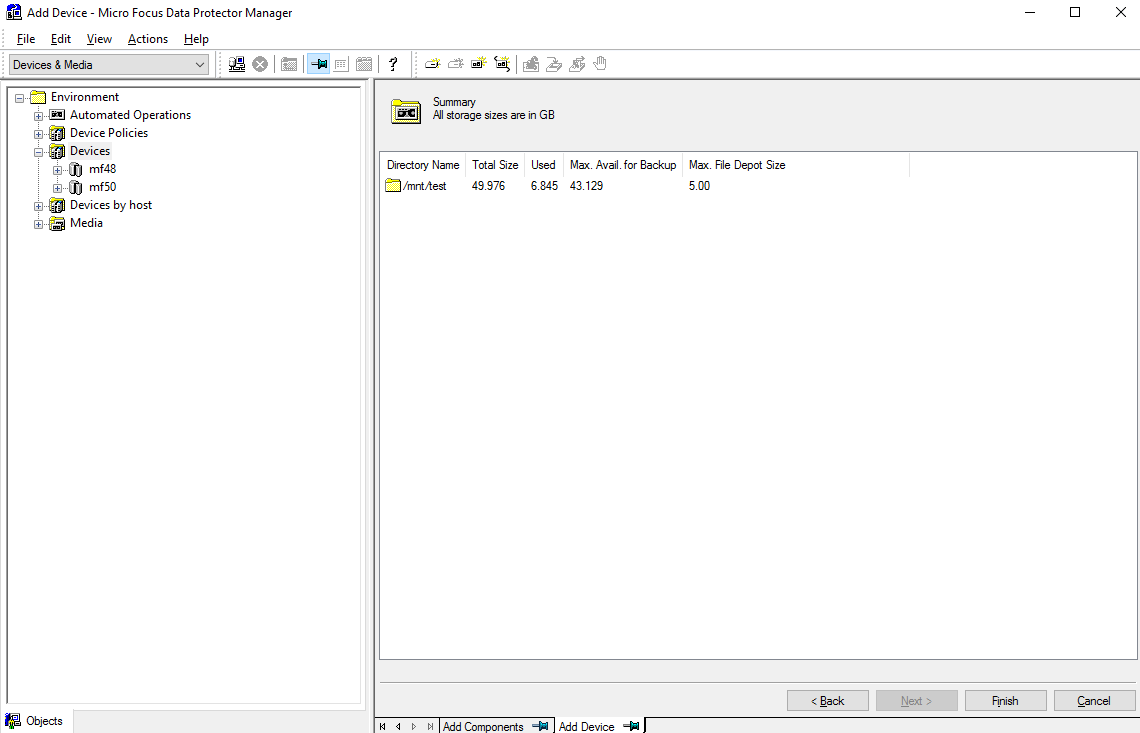Viewport: 1140px width, 733px height.
Task: Click the window-shaped icon right of Abort
Action: coord(289,64)
